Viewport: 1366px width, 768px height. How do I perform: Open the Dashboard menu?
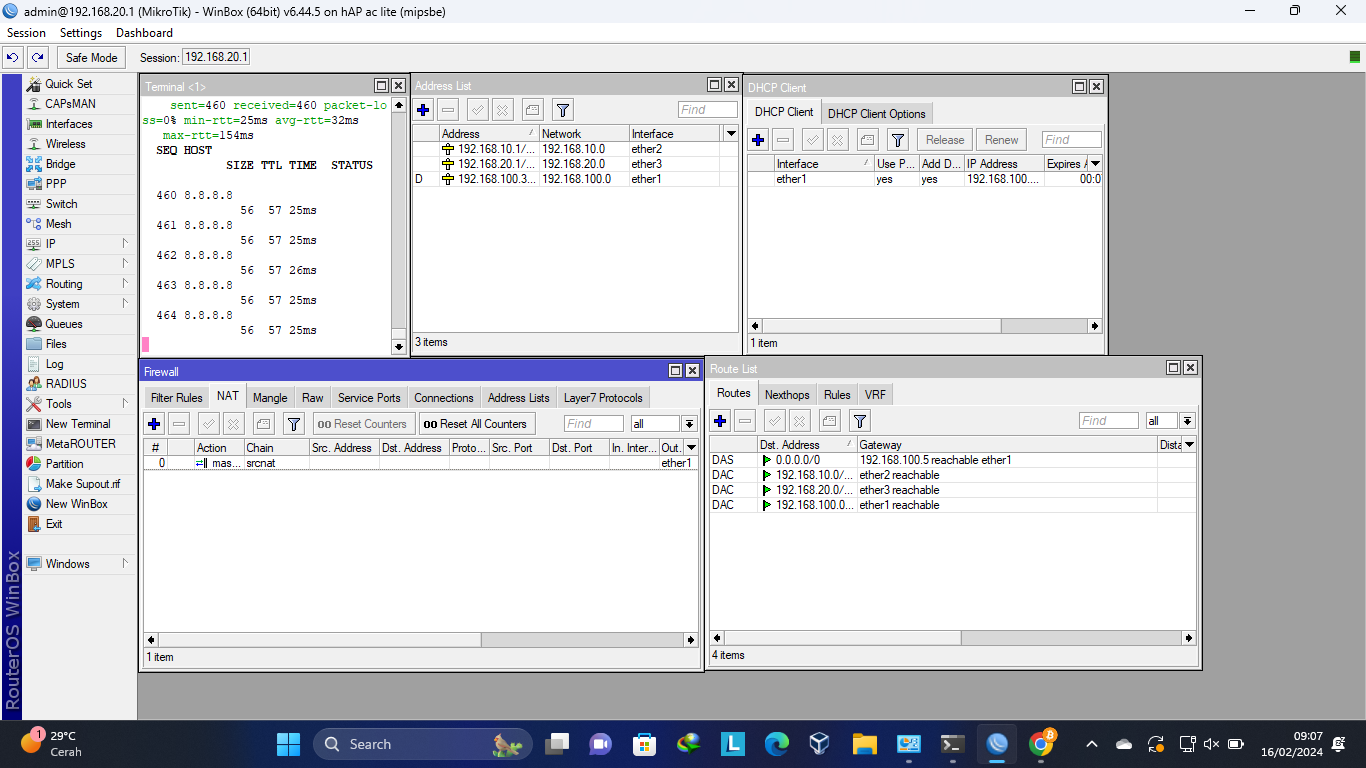point(144,33)
